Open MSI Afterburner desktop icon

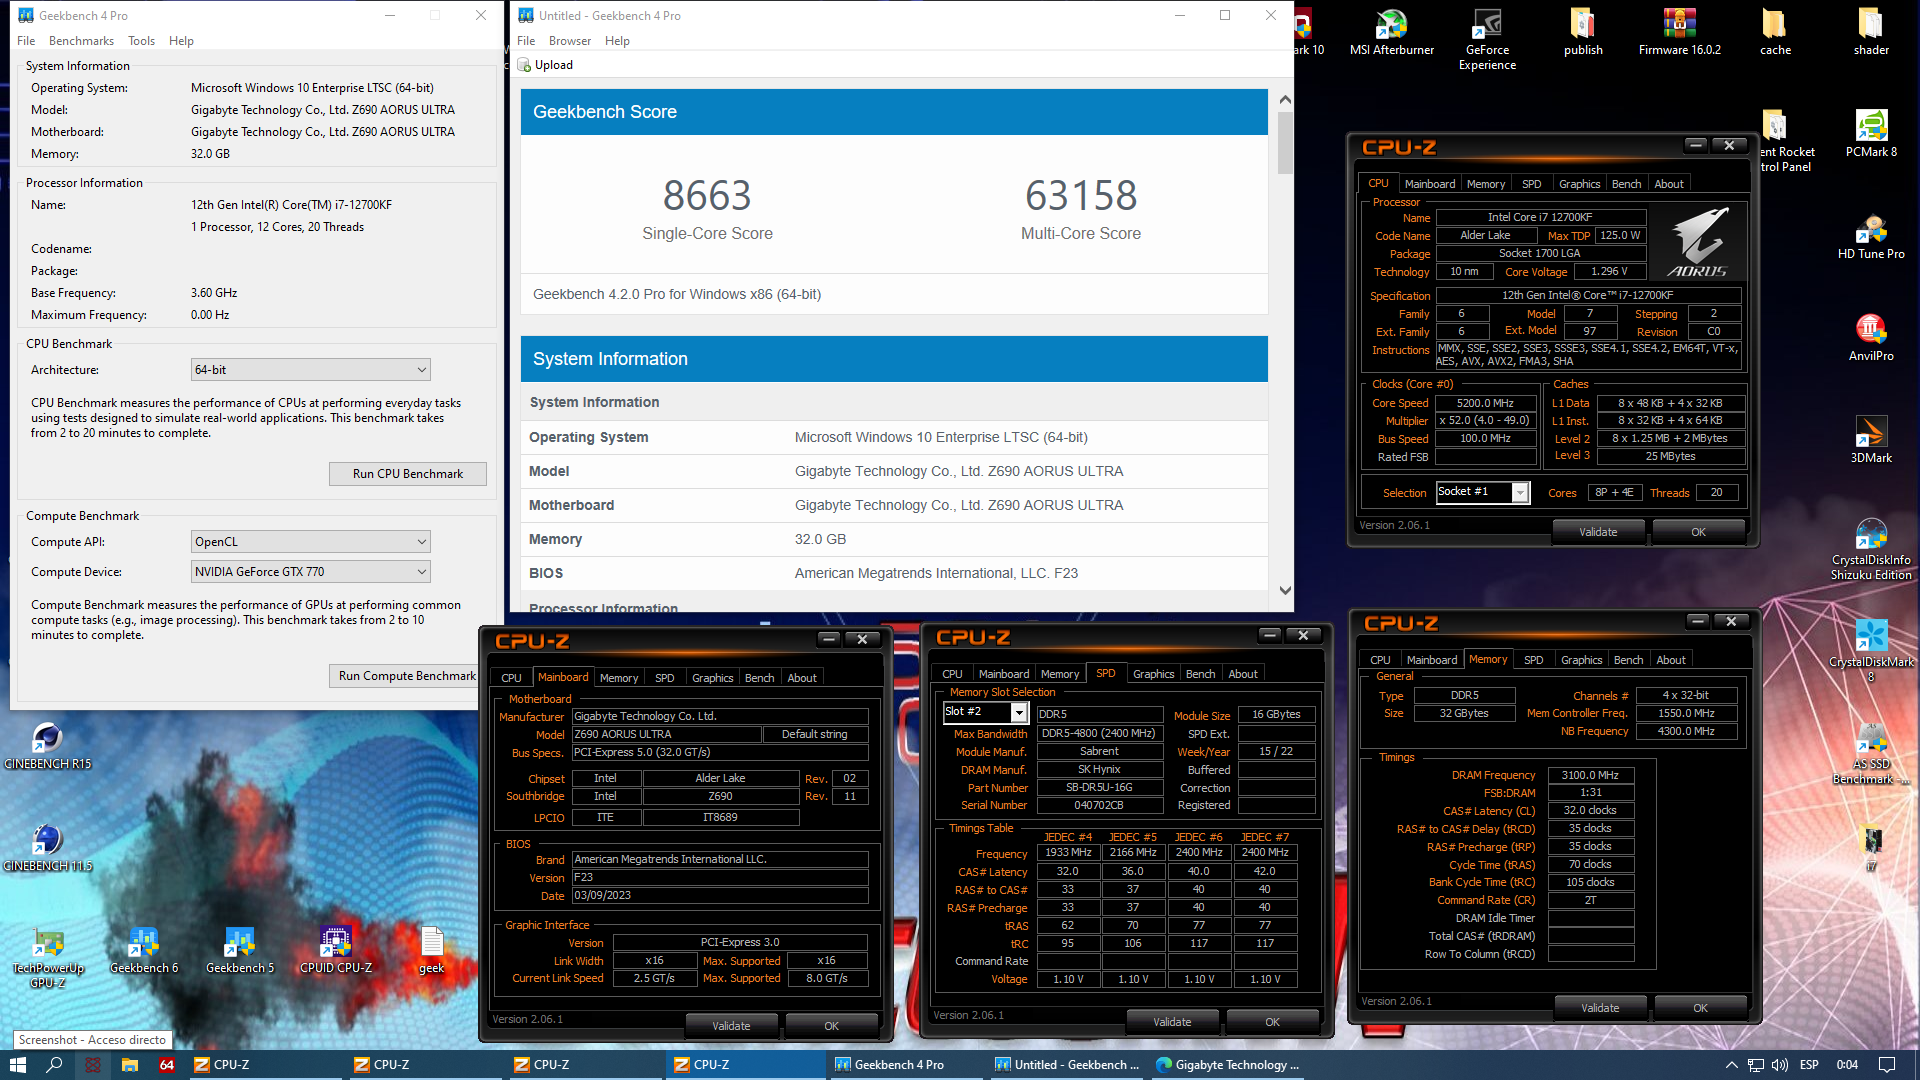click(x=1391, y=32)
